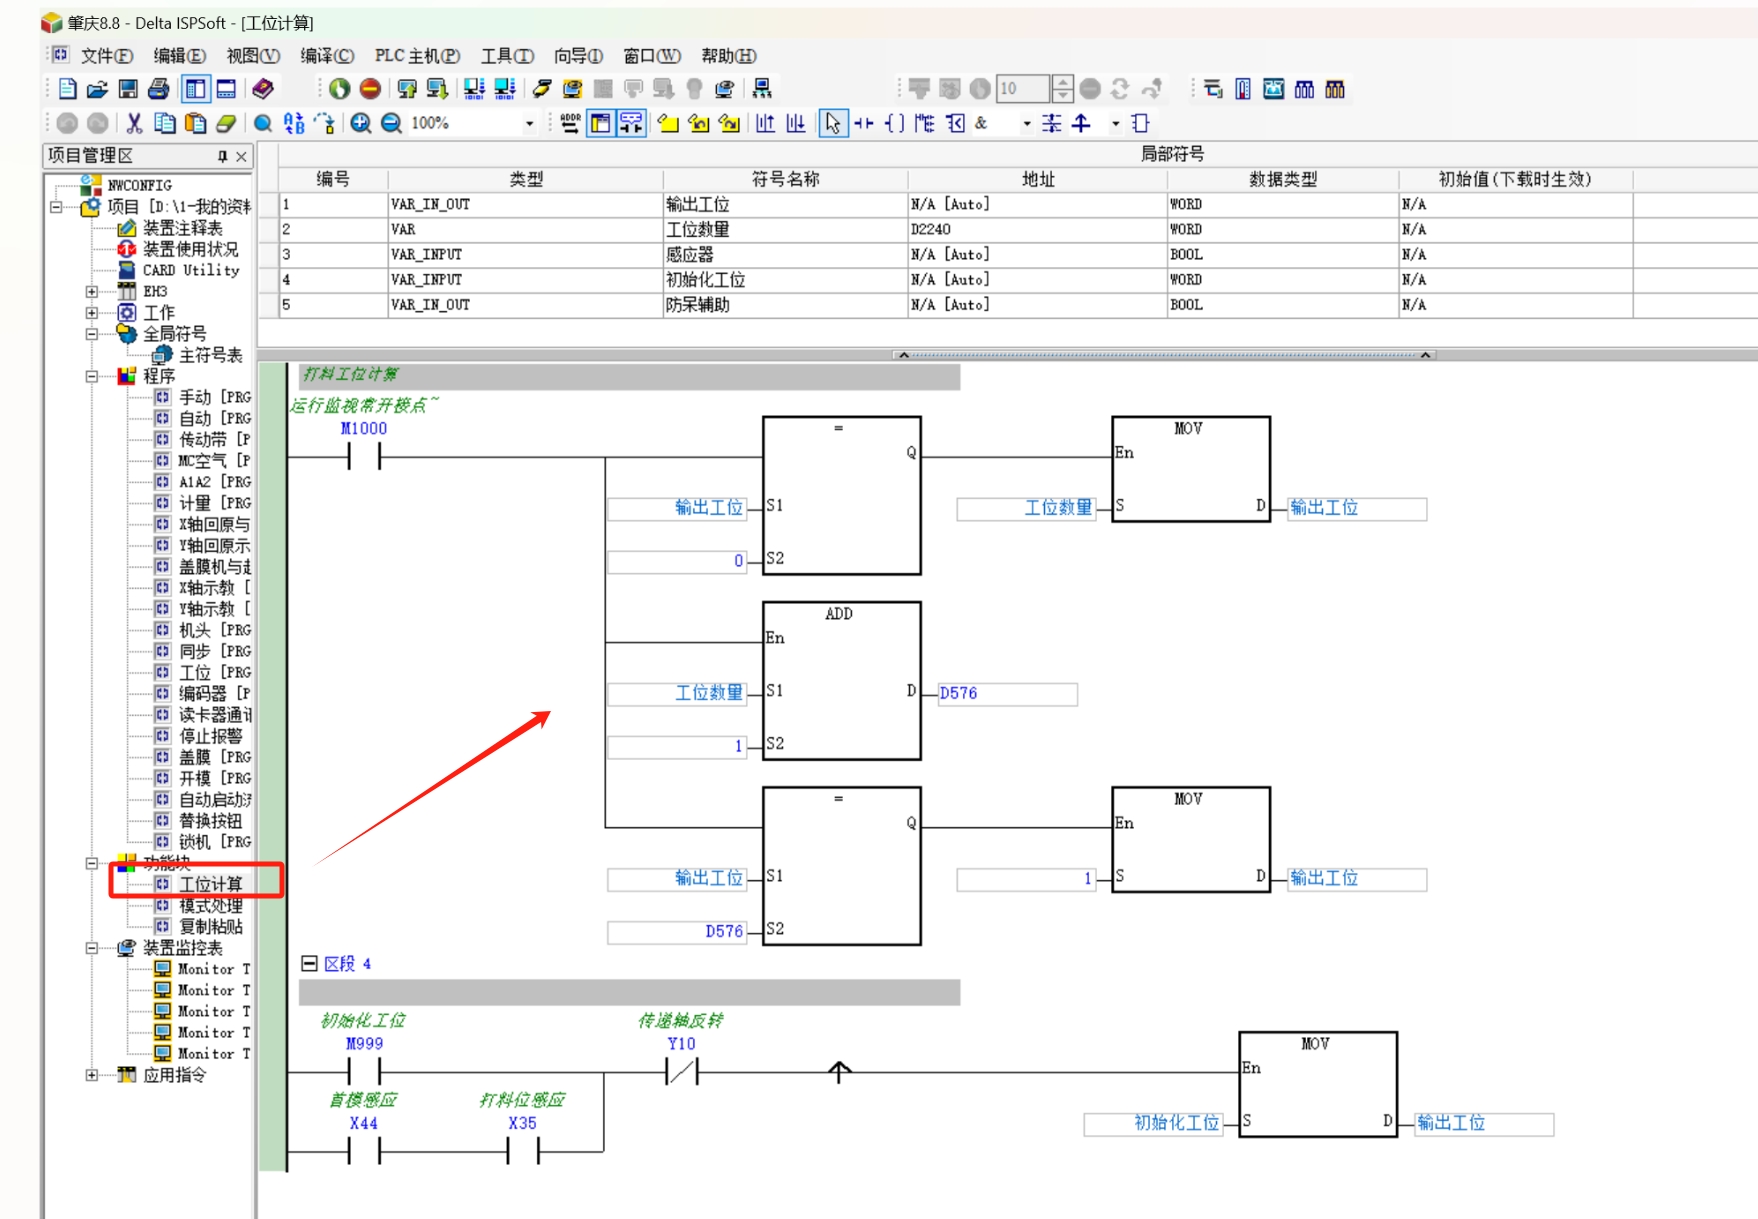The image size is (1758, 1219).
Task: Toggle the pin on 项目管理区 panel
Action: coord(222,156)
